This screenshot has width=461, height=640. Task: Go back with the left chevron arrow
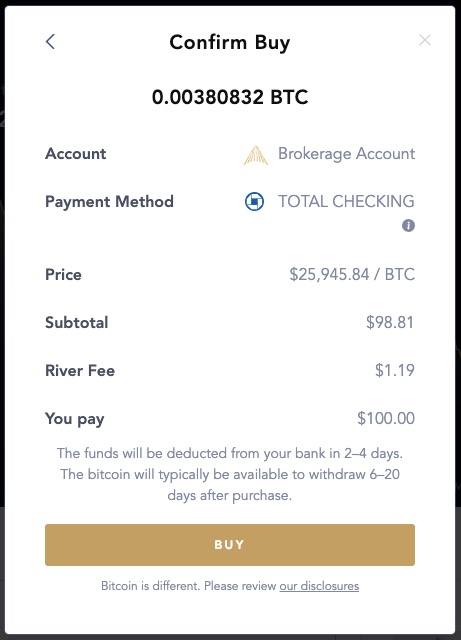point(50,41)
